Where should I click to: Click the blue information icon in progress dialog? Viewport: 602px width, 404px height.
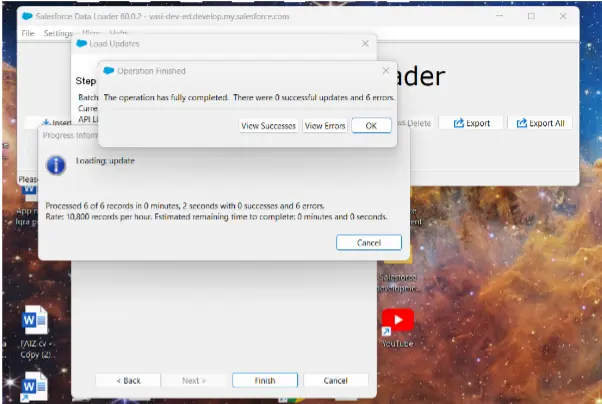[x=56, y=165]
